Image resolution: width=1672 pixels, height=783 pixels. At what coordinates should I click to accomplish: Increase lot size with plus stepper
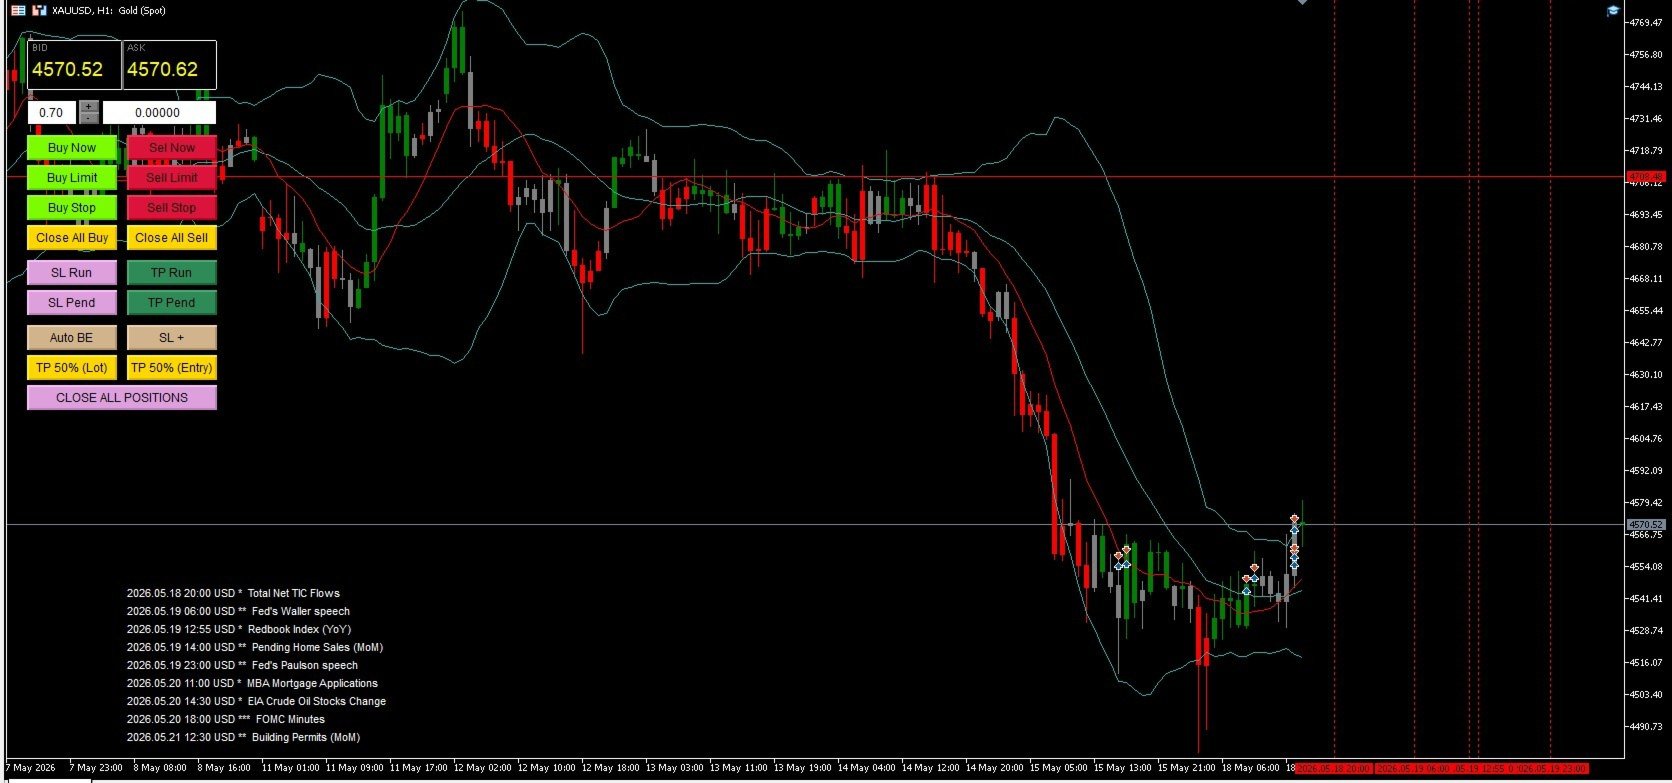click(89, 106)
